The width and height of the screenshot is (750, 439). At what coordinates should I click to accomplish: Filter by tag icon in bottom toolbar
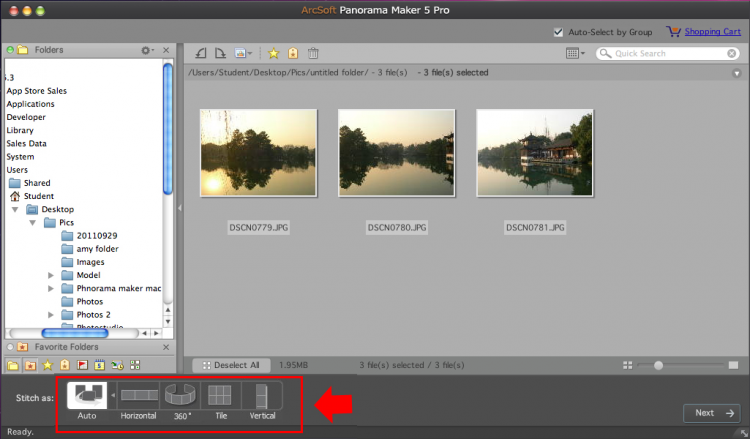[65, 365]
